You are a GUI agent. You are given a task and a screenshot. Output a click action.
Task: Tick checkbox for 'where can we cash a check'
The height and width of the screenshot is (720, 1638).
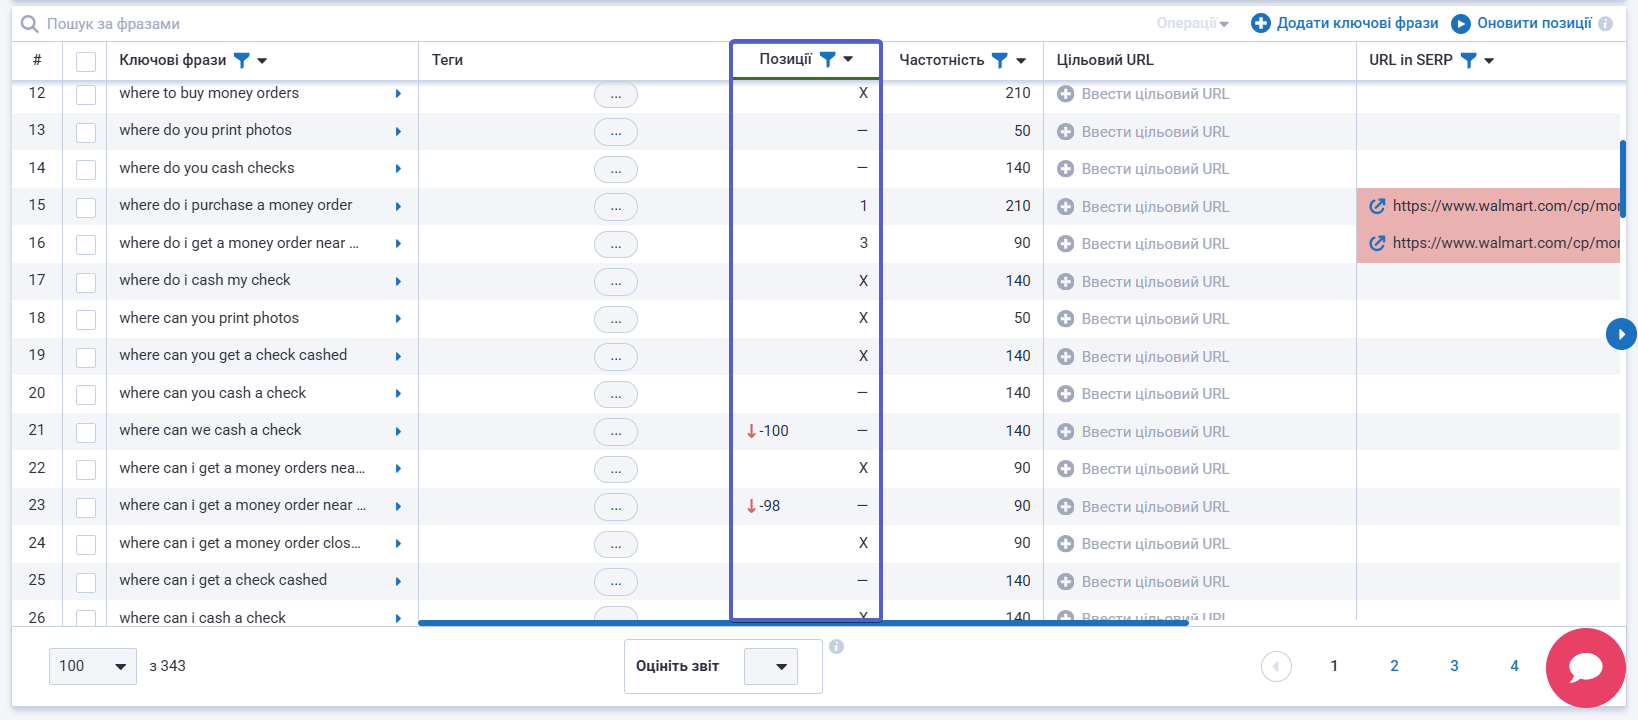pos(86,432)
